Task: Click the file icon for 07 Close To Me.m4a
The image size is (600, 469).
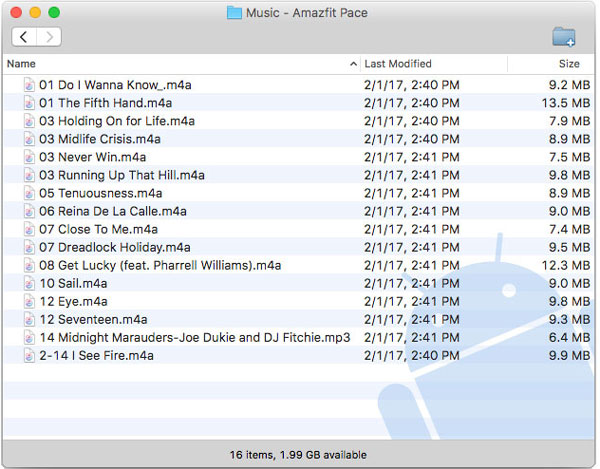Action: [29, 230]
